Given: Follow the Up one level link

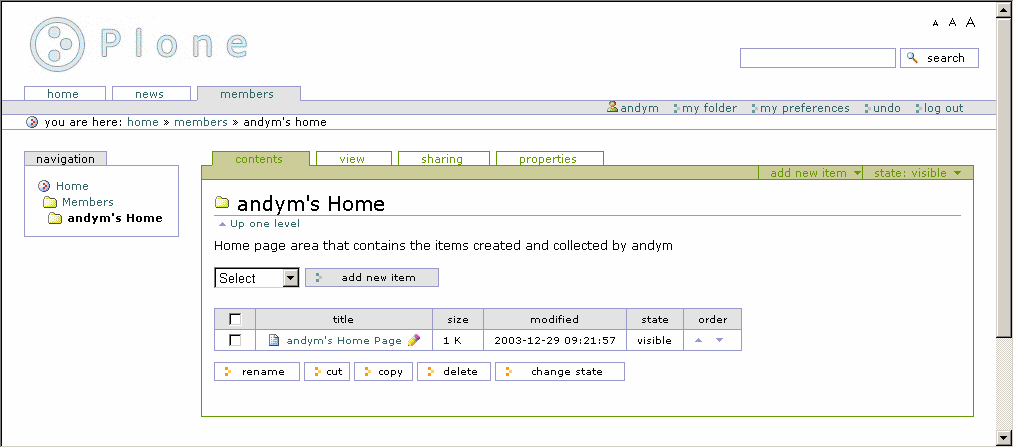Looking at the screenshot, I should [264, 224].
